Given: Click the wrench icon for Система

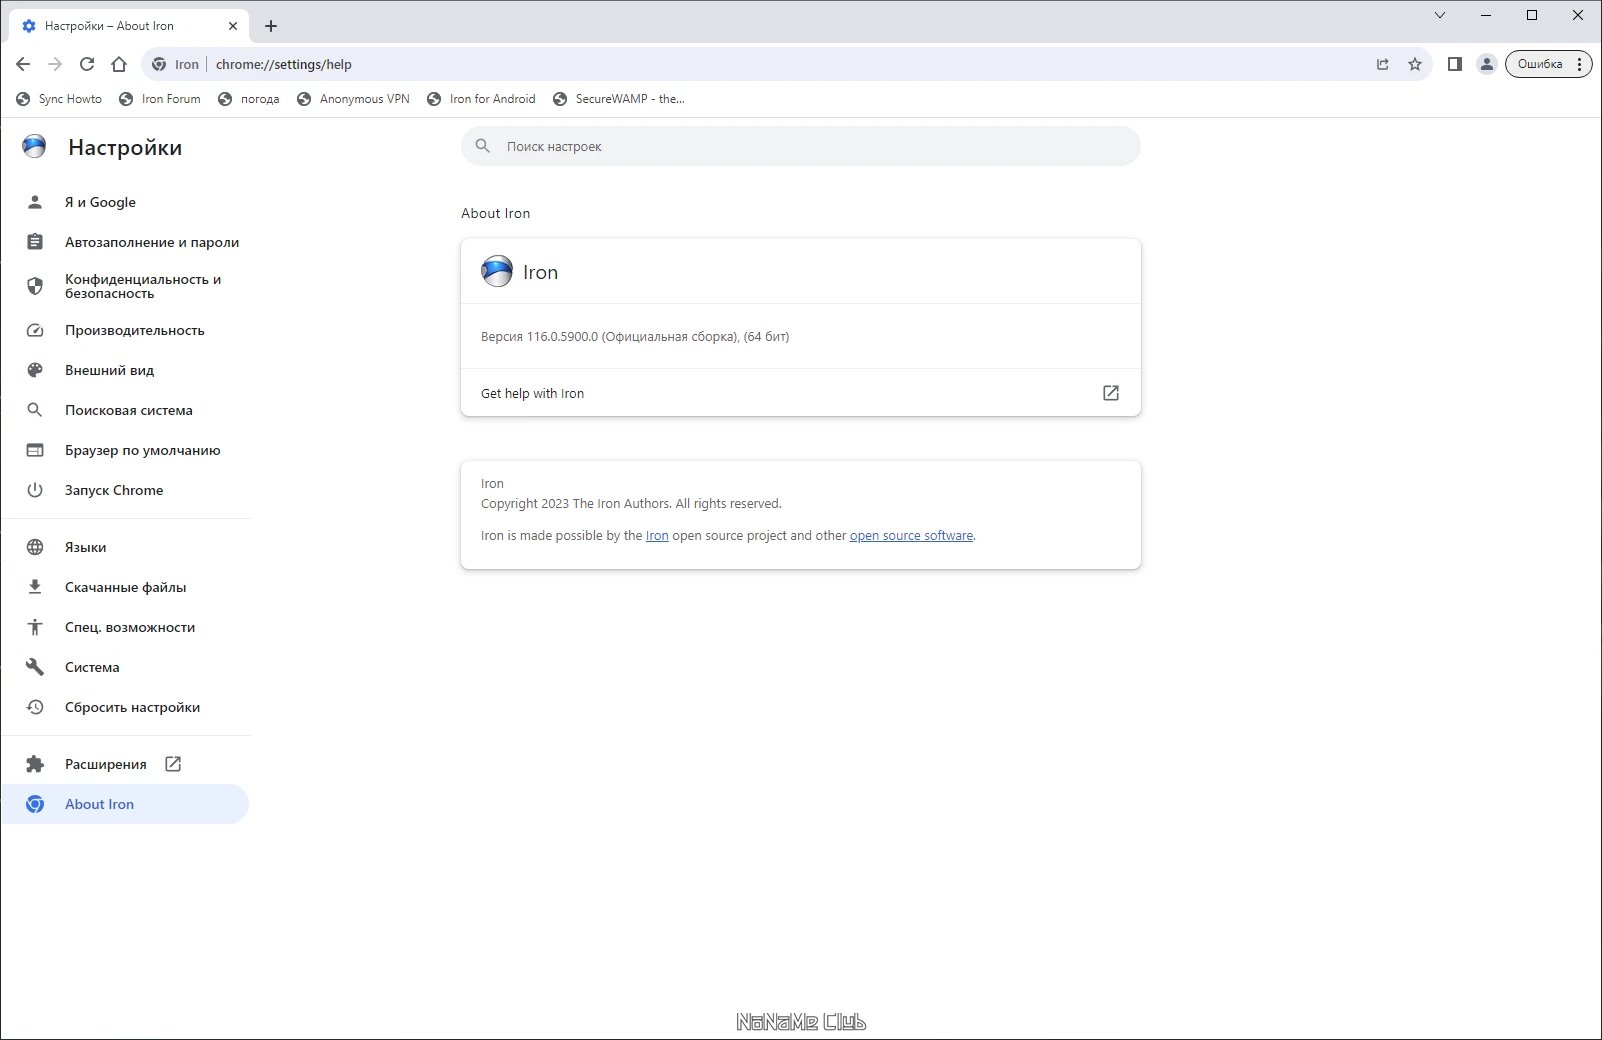Looking at the screenshot, I should coord(35,667).
